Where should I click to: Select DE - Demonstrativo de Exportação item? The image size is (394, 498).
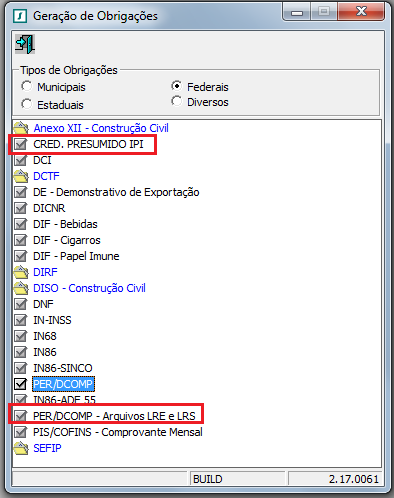[x=116, y=192]
